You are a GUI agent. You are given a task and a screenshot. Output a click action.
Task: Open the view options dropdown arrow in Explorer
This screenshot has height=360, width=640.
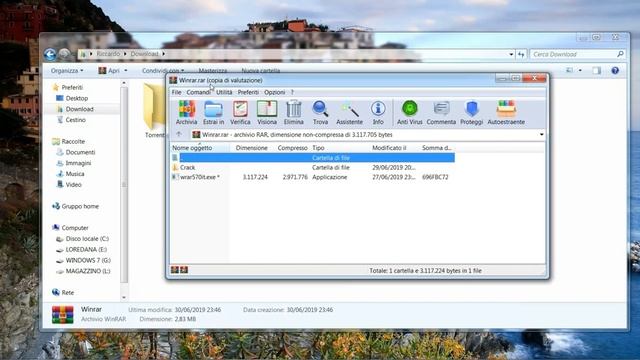580,71
